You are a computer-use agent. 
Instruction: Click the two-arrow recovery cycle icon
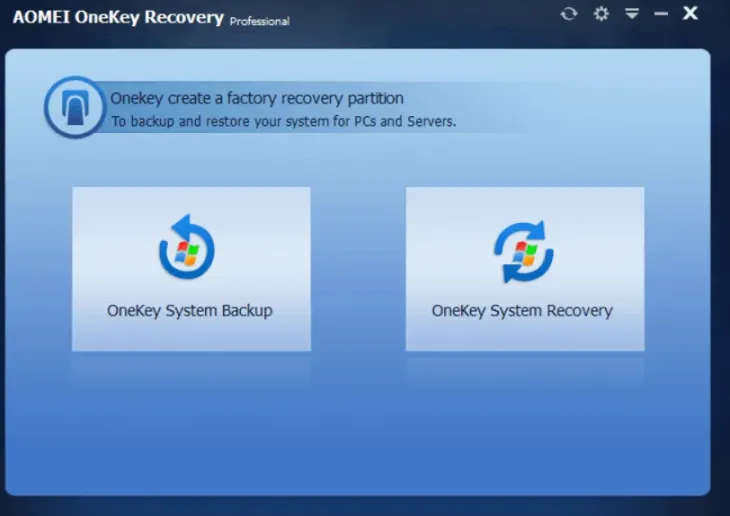(x=523, y=251)
